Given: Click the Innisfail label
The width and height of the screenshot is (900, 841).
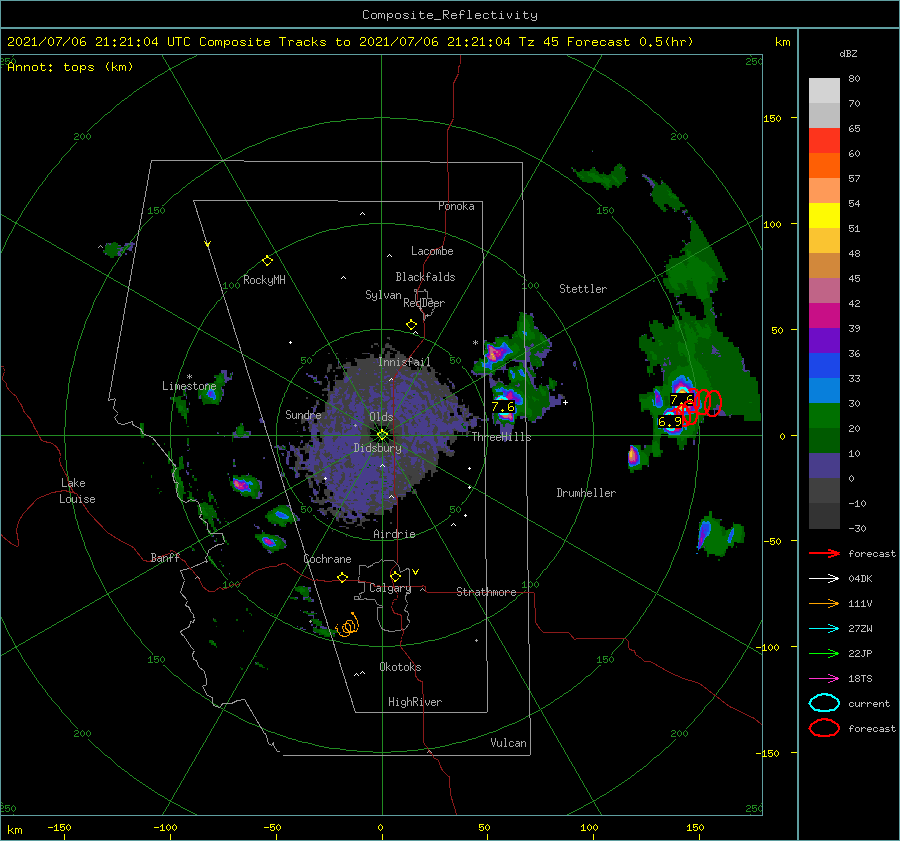Looking at the screenshot, I should [404, 362].
